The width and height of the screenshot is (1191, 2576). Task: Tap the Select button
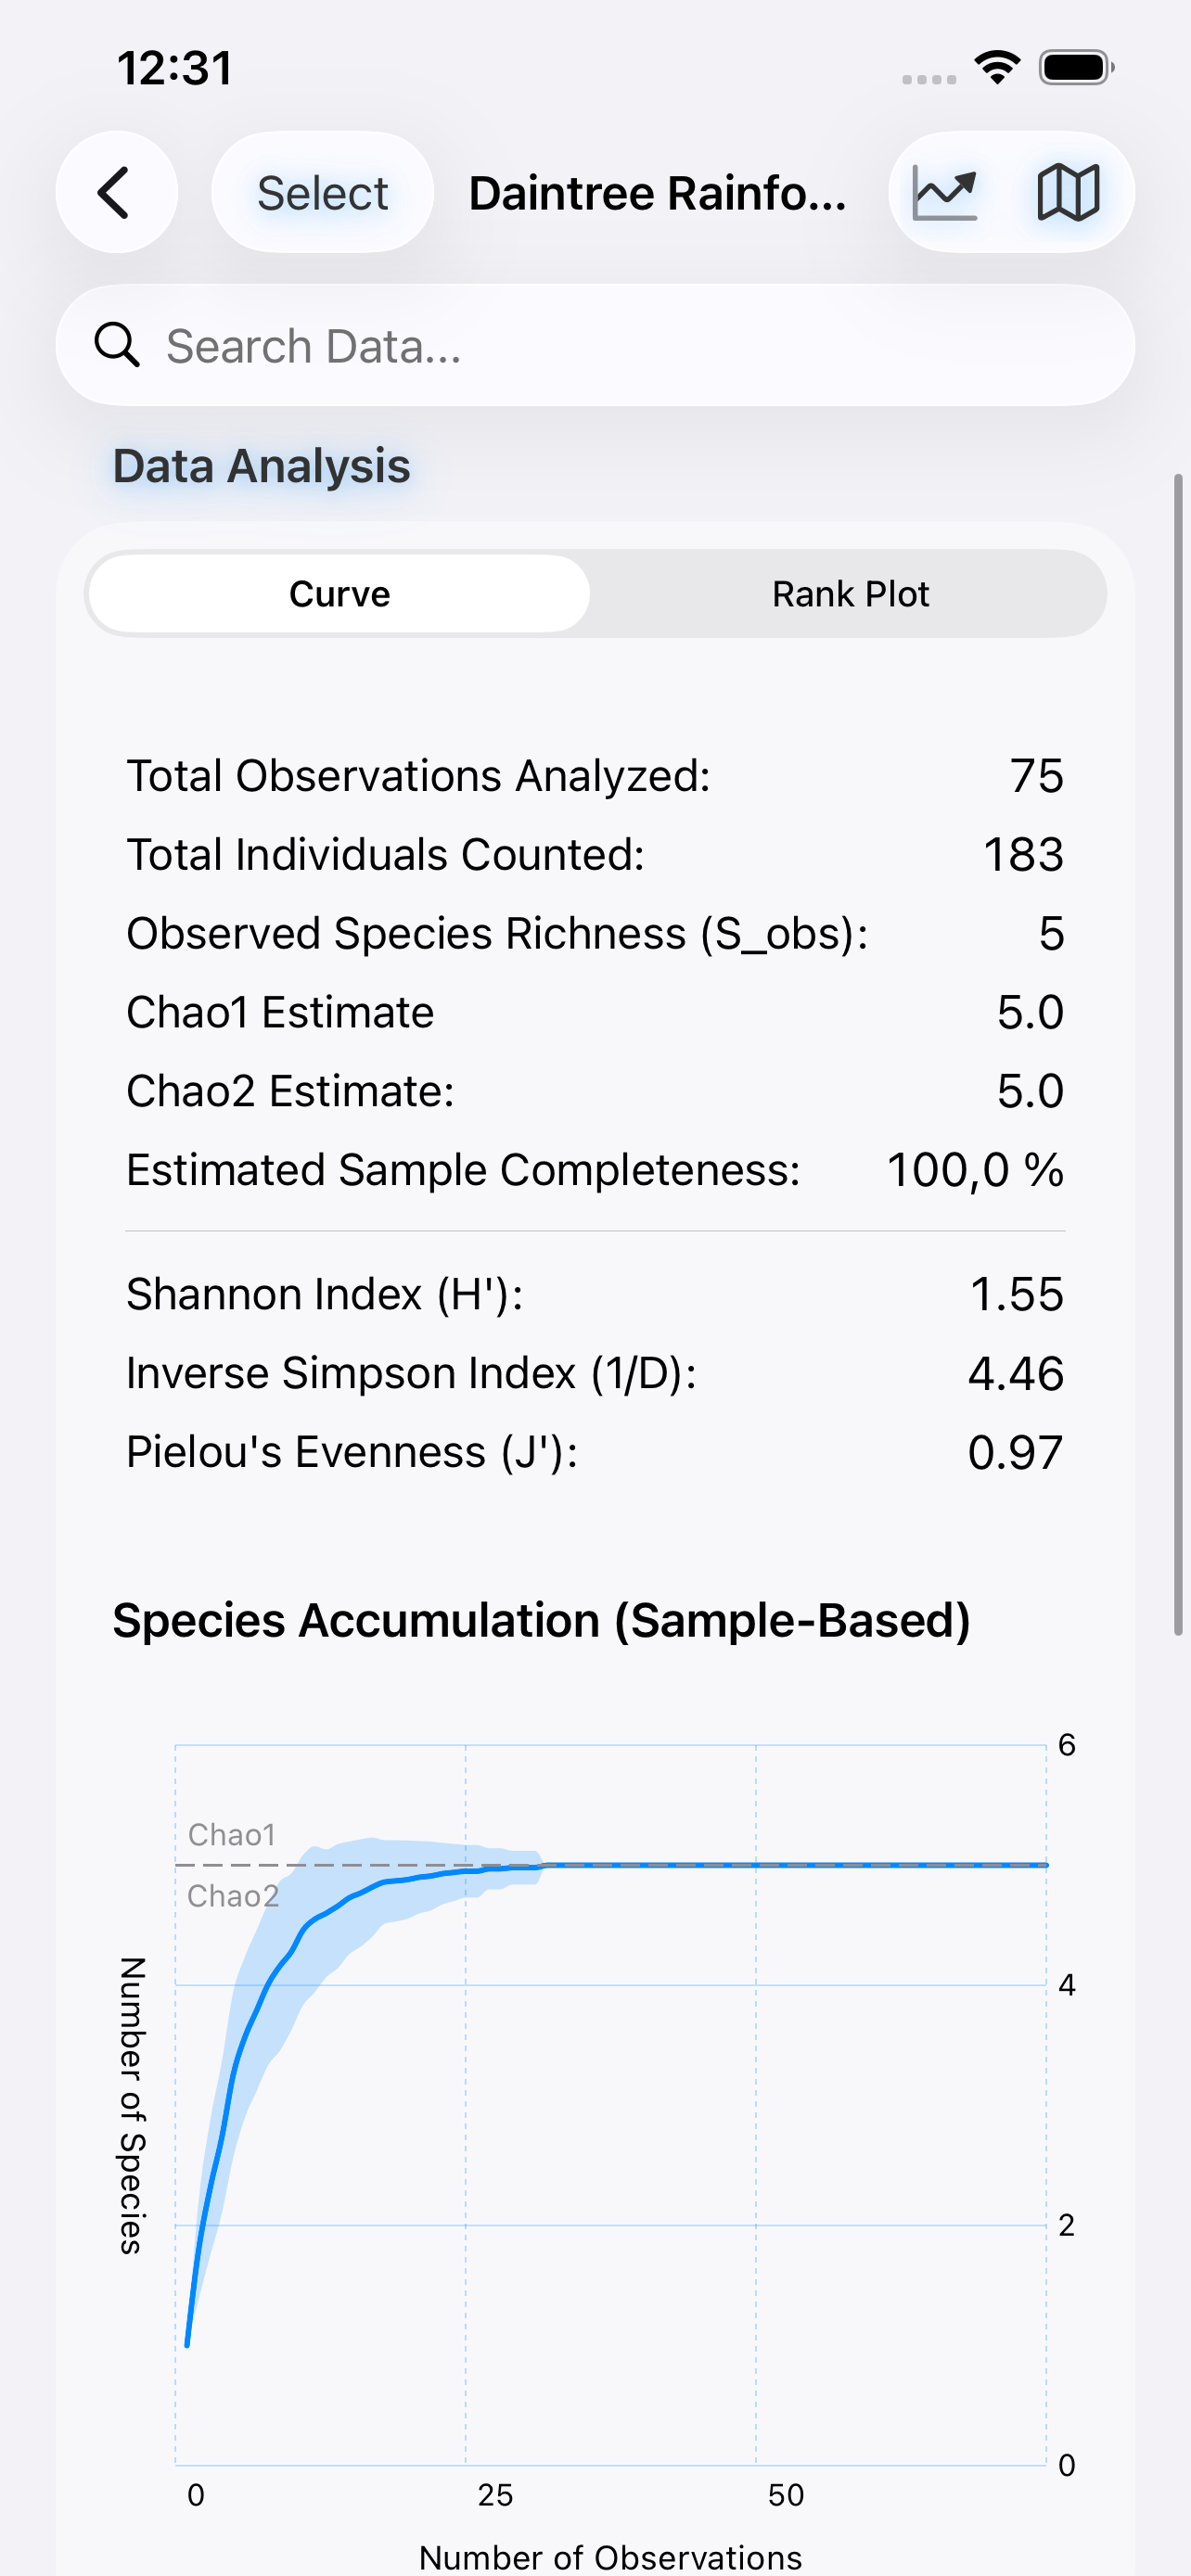coord(322,192)
